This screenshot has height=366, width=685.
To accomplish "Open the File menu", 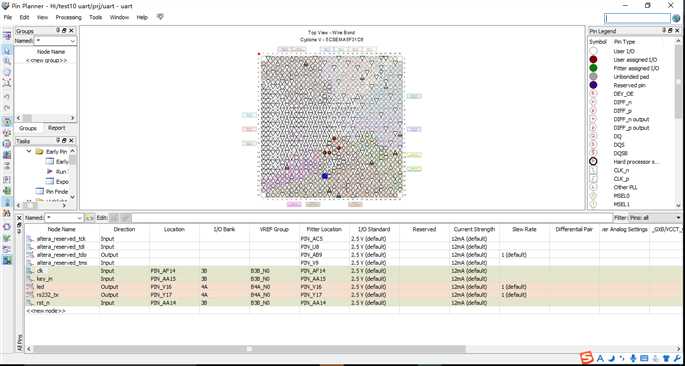I will point(7,17).
